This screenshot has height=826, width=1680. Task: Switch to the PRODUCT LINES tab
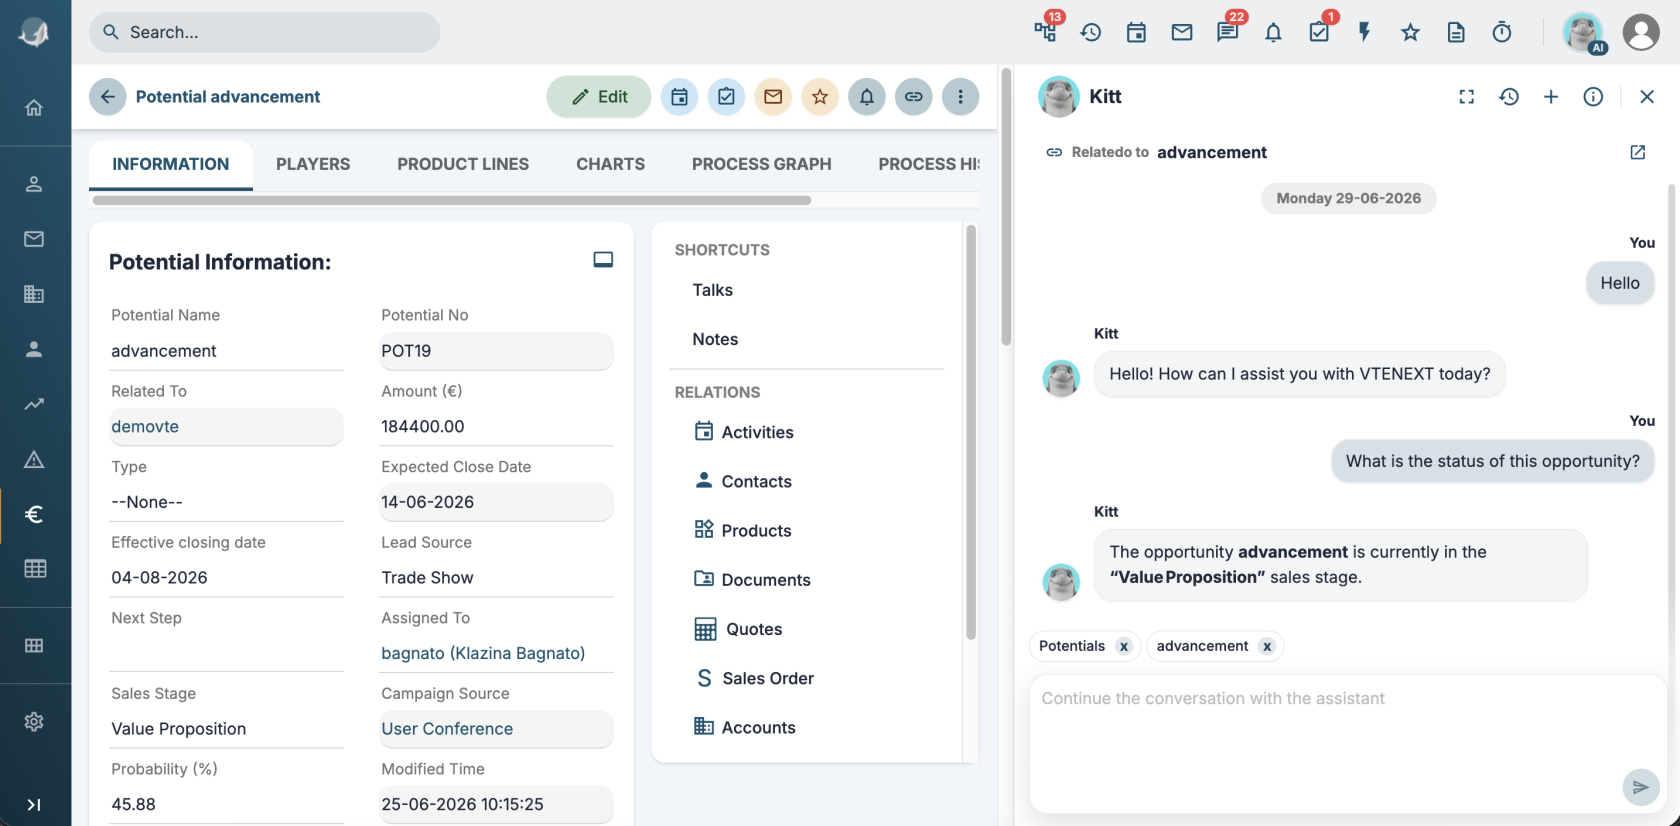[463, 164]
